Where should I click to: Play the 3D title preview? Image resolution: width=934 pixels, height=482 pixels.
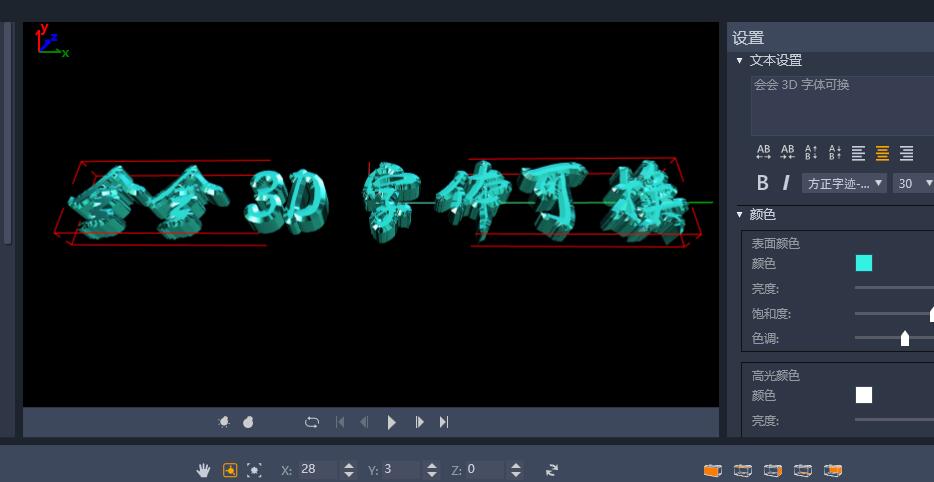point(391,422)
